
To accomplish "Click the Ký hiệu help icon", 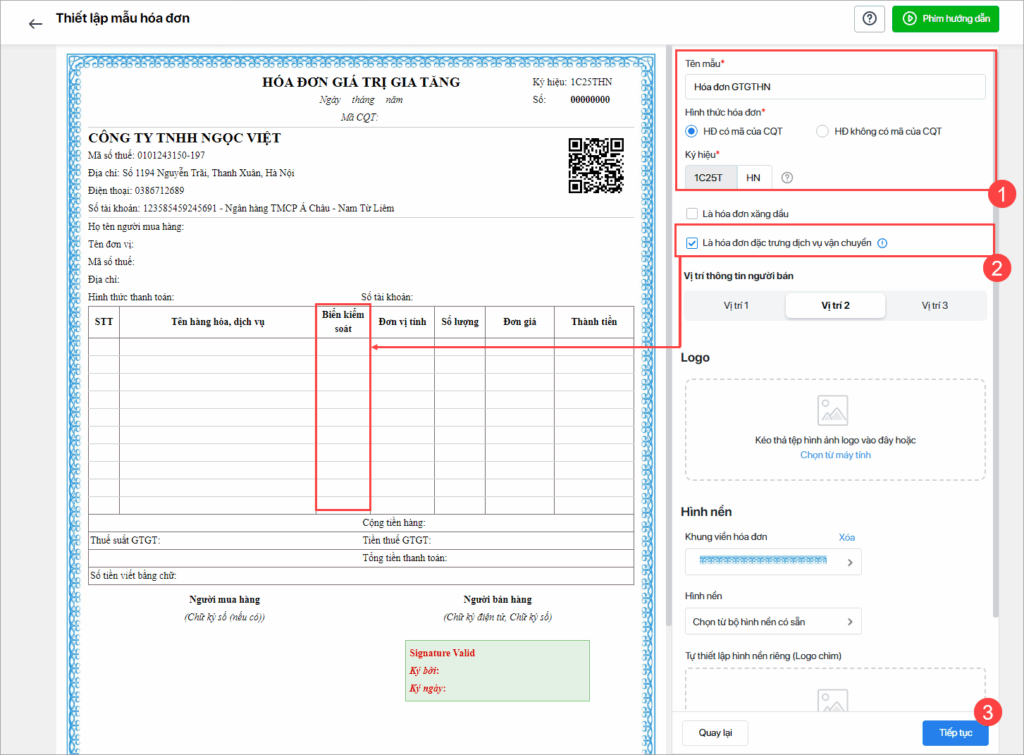I will [787, 178].
